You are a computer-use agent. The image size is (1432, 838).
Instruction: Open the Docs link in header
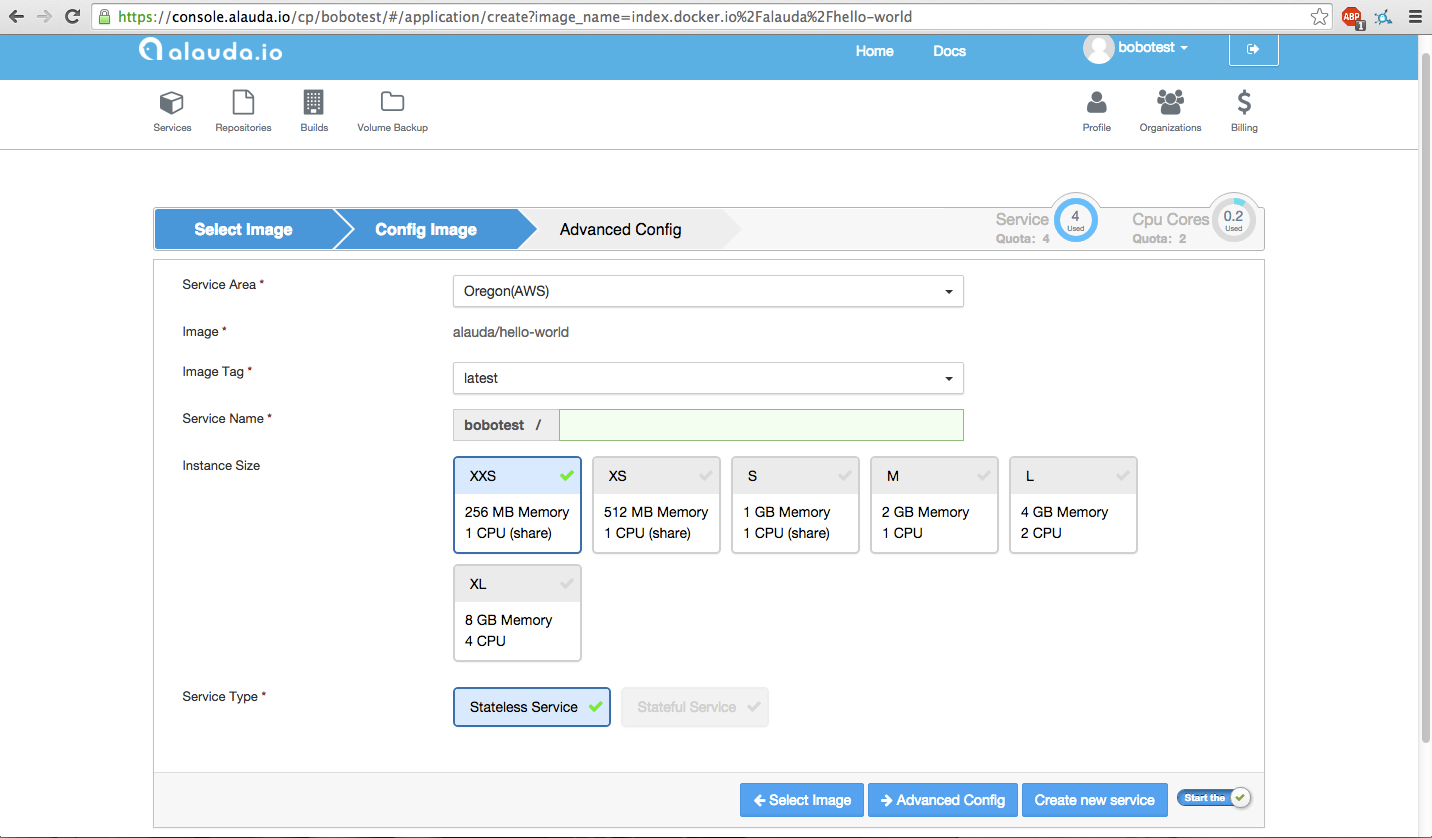[950, 51]
